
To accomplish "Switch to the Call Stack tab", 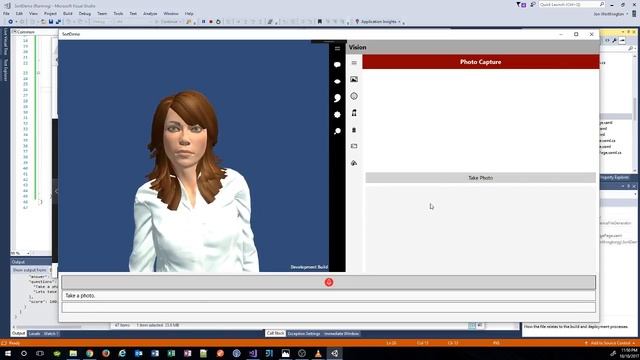I will click(x=276, y=333).
